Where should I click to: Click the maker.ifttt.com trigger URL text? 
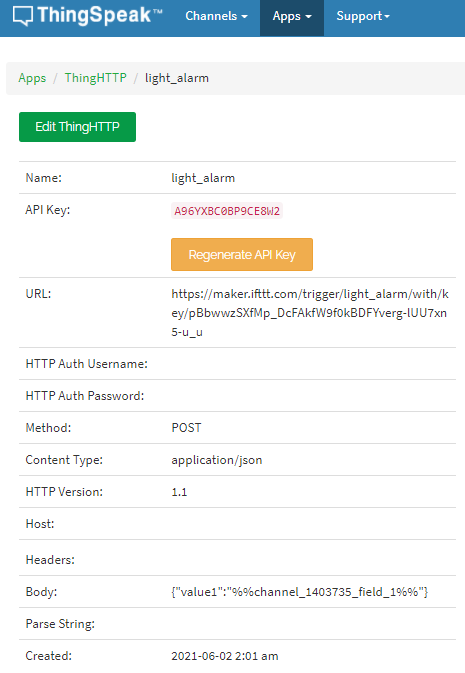[x=310, y=313]
